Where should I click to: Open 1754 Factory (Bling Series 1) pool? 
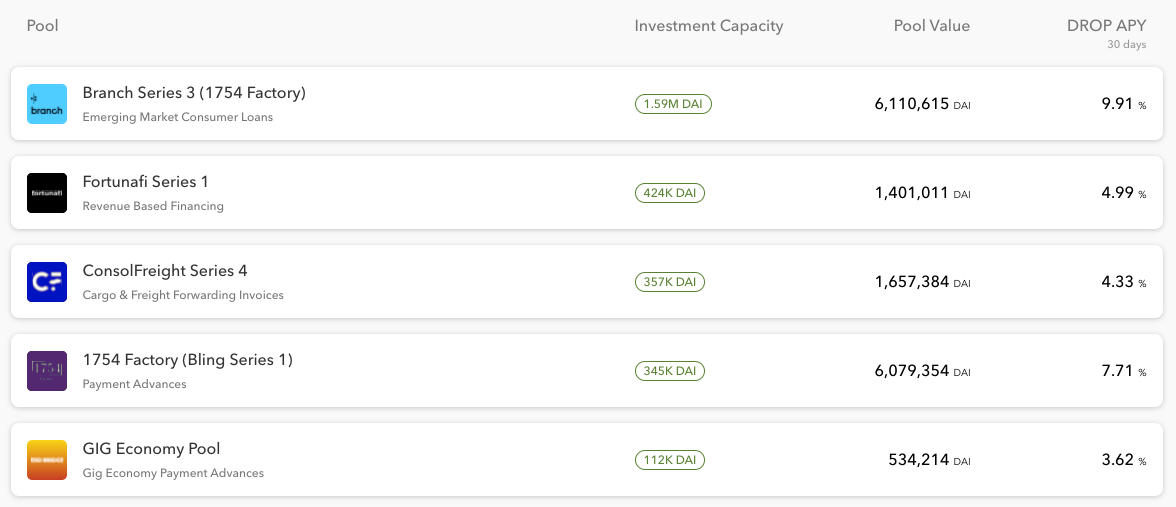point(188,360)
